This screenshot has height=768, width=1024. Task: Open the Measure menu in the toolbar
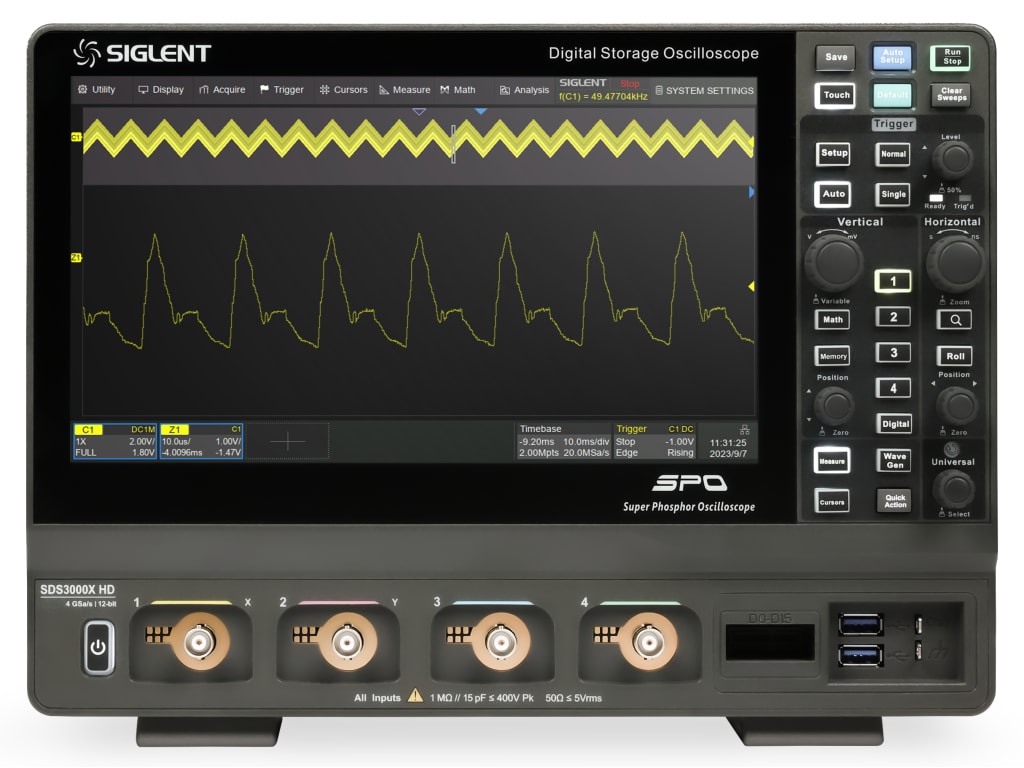406,89
